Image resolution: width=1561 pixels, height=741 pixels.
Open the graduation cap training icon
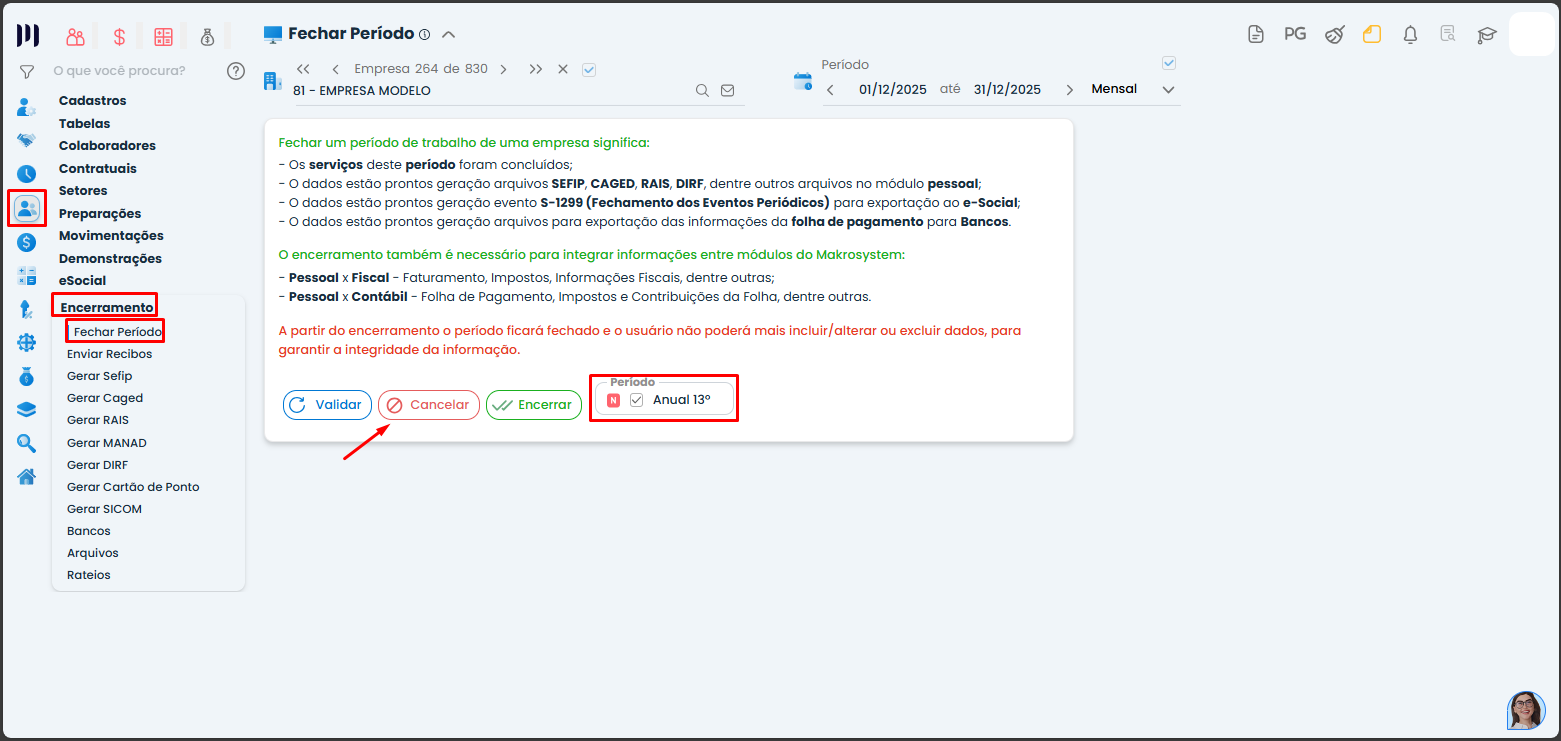1487,35
